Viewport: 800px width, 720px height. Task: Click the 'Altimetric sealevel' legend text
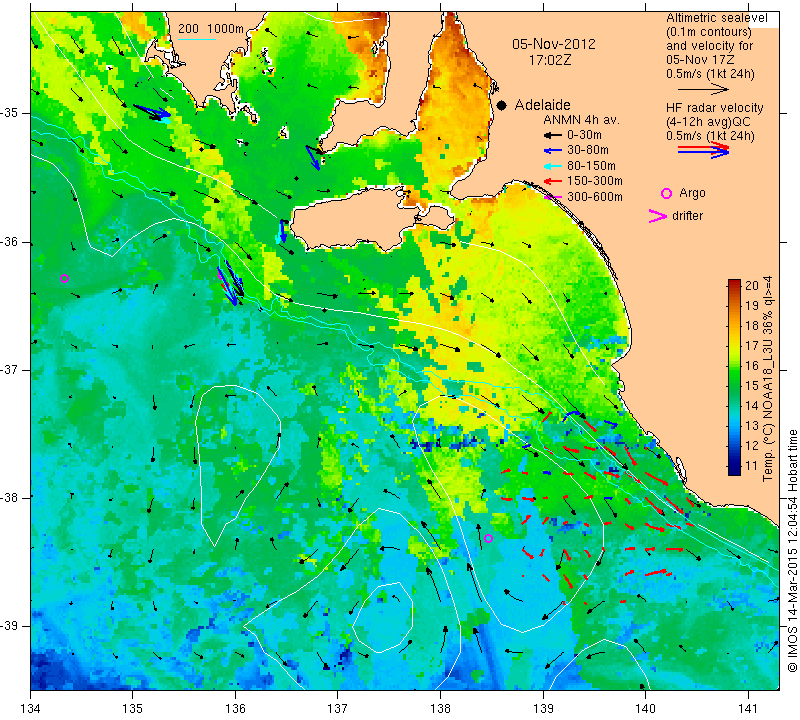(x=717, y=18)
